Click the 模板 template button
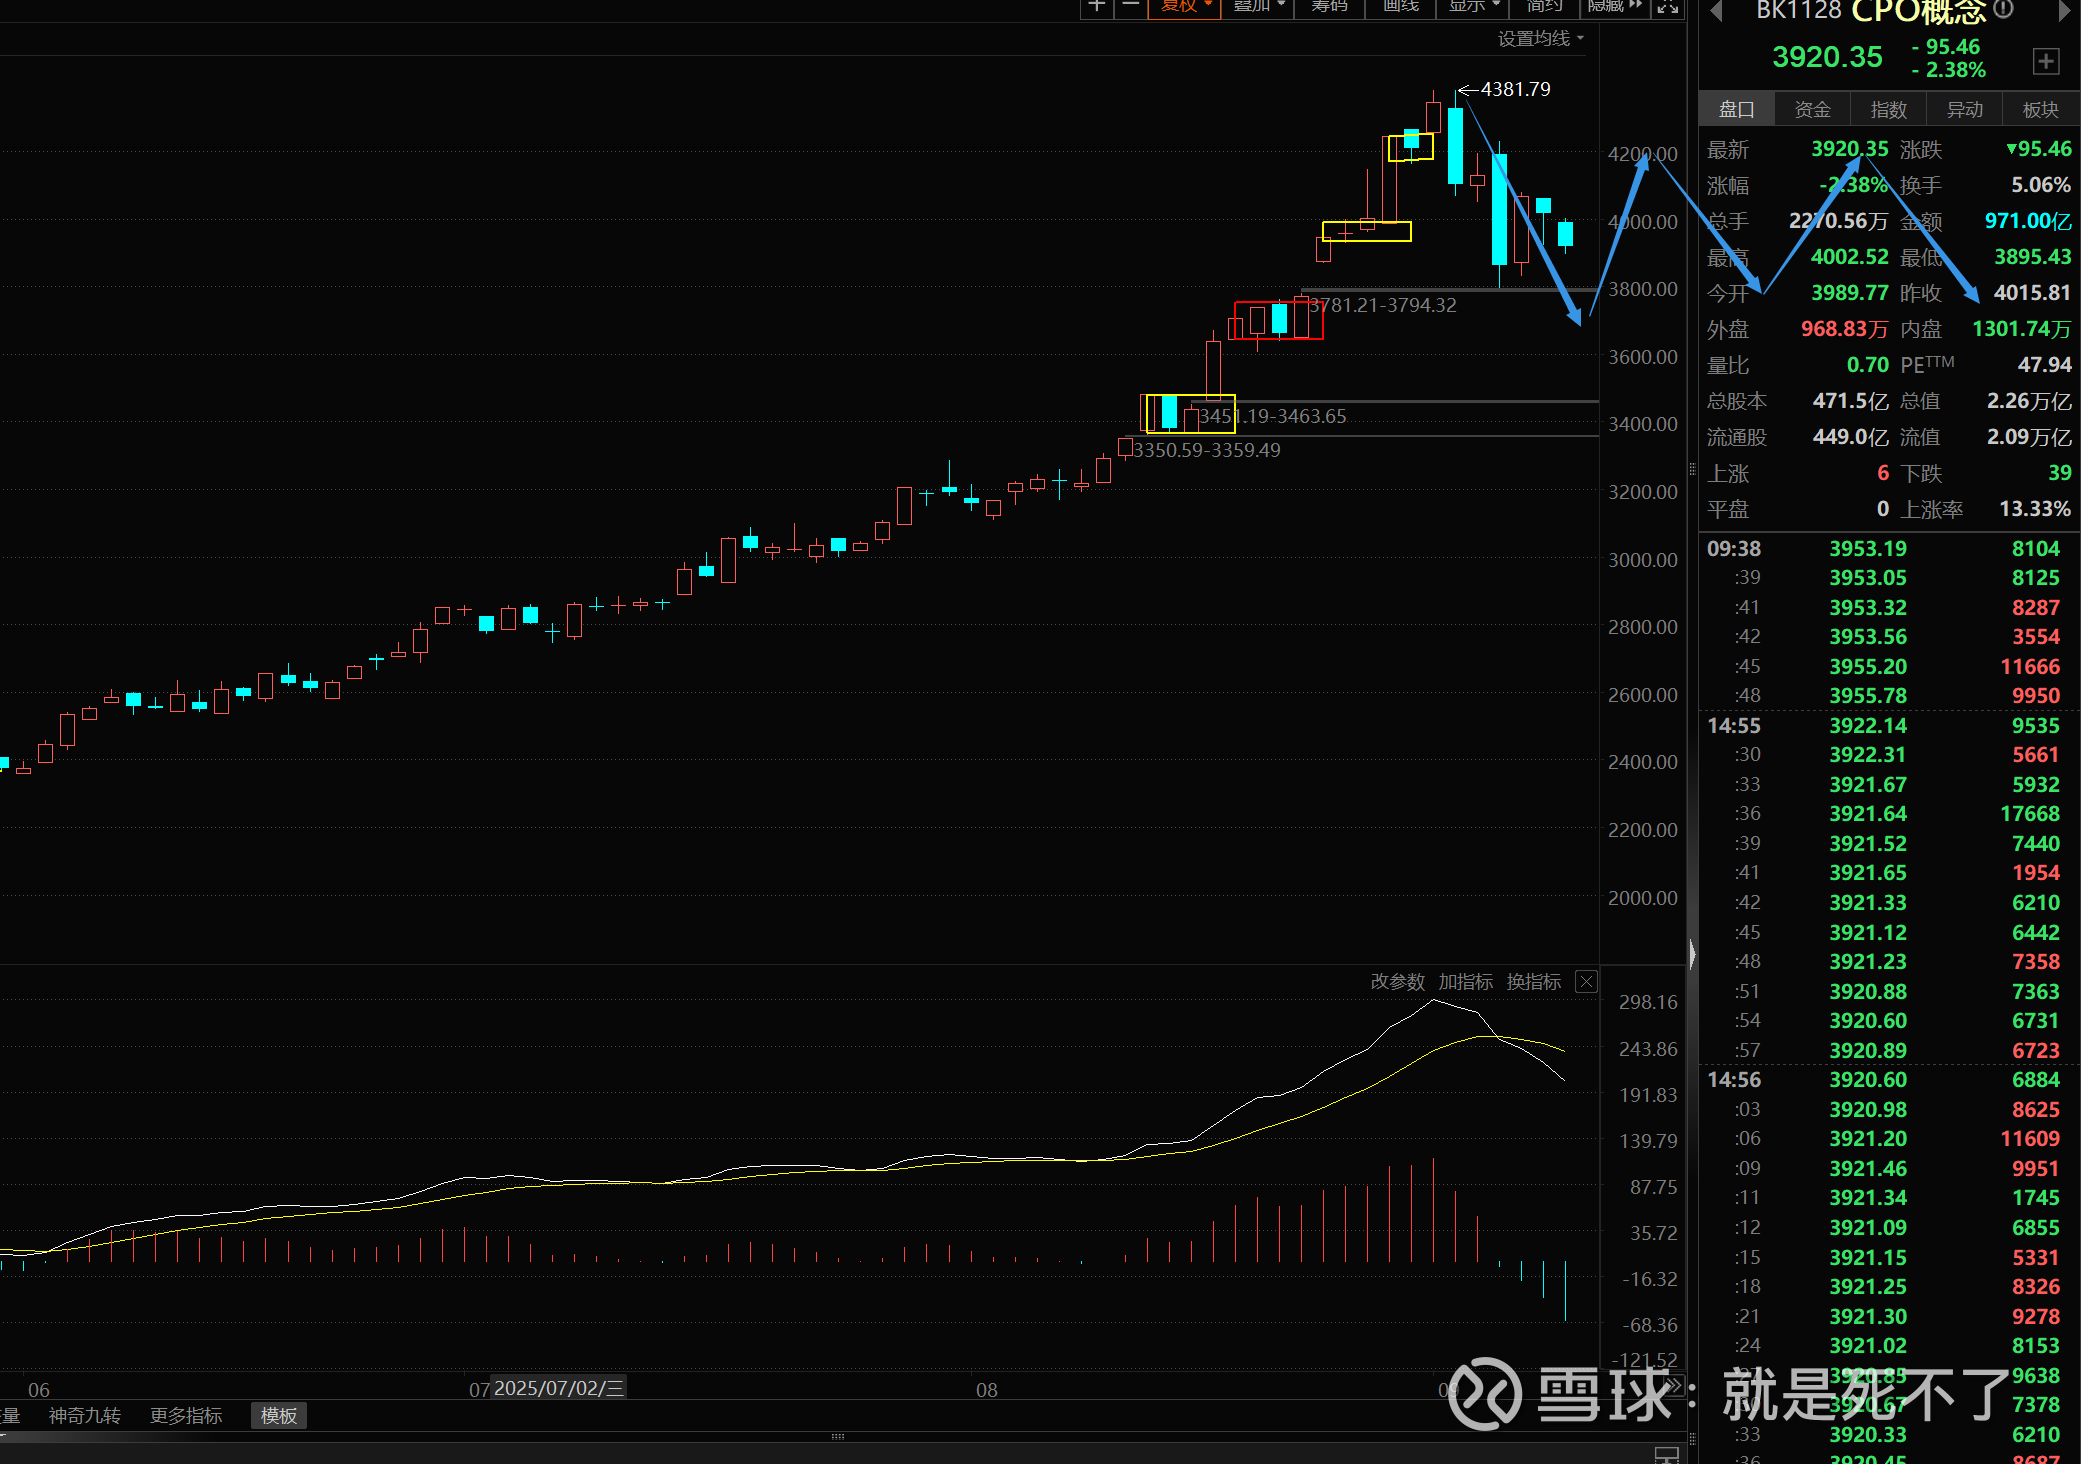Viewport: 2081px width, 1464px height. [x=278, y=1415]
